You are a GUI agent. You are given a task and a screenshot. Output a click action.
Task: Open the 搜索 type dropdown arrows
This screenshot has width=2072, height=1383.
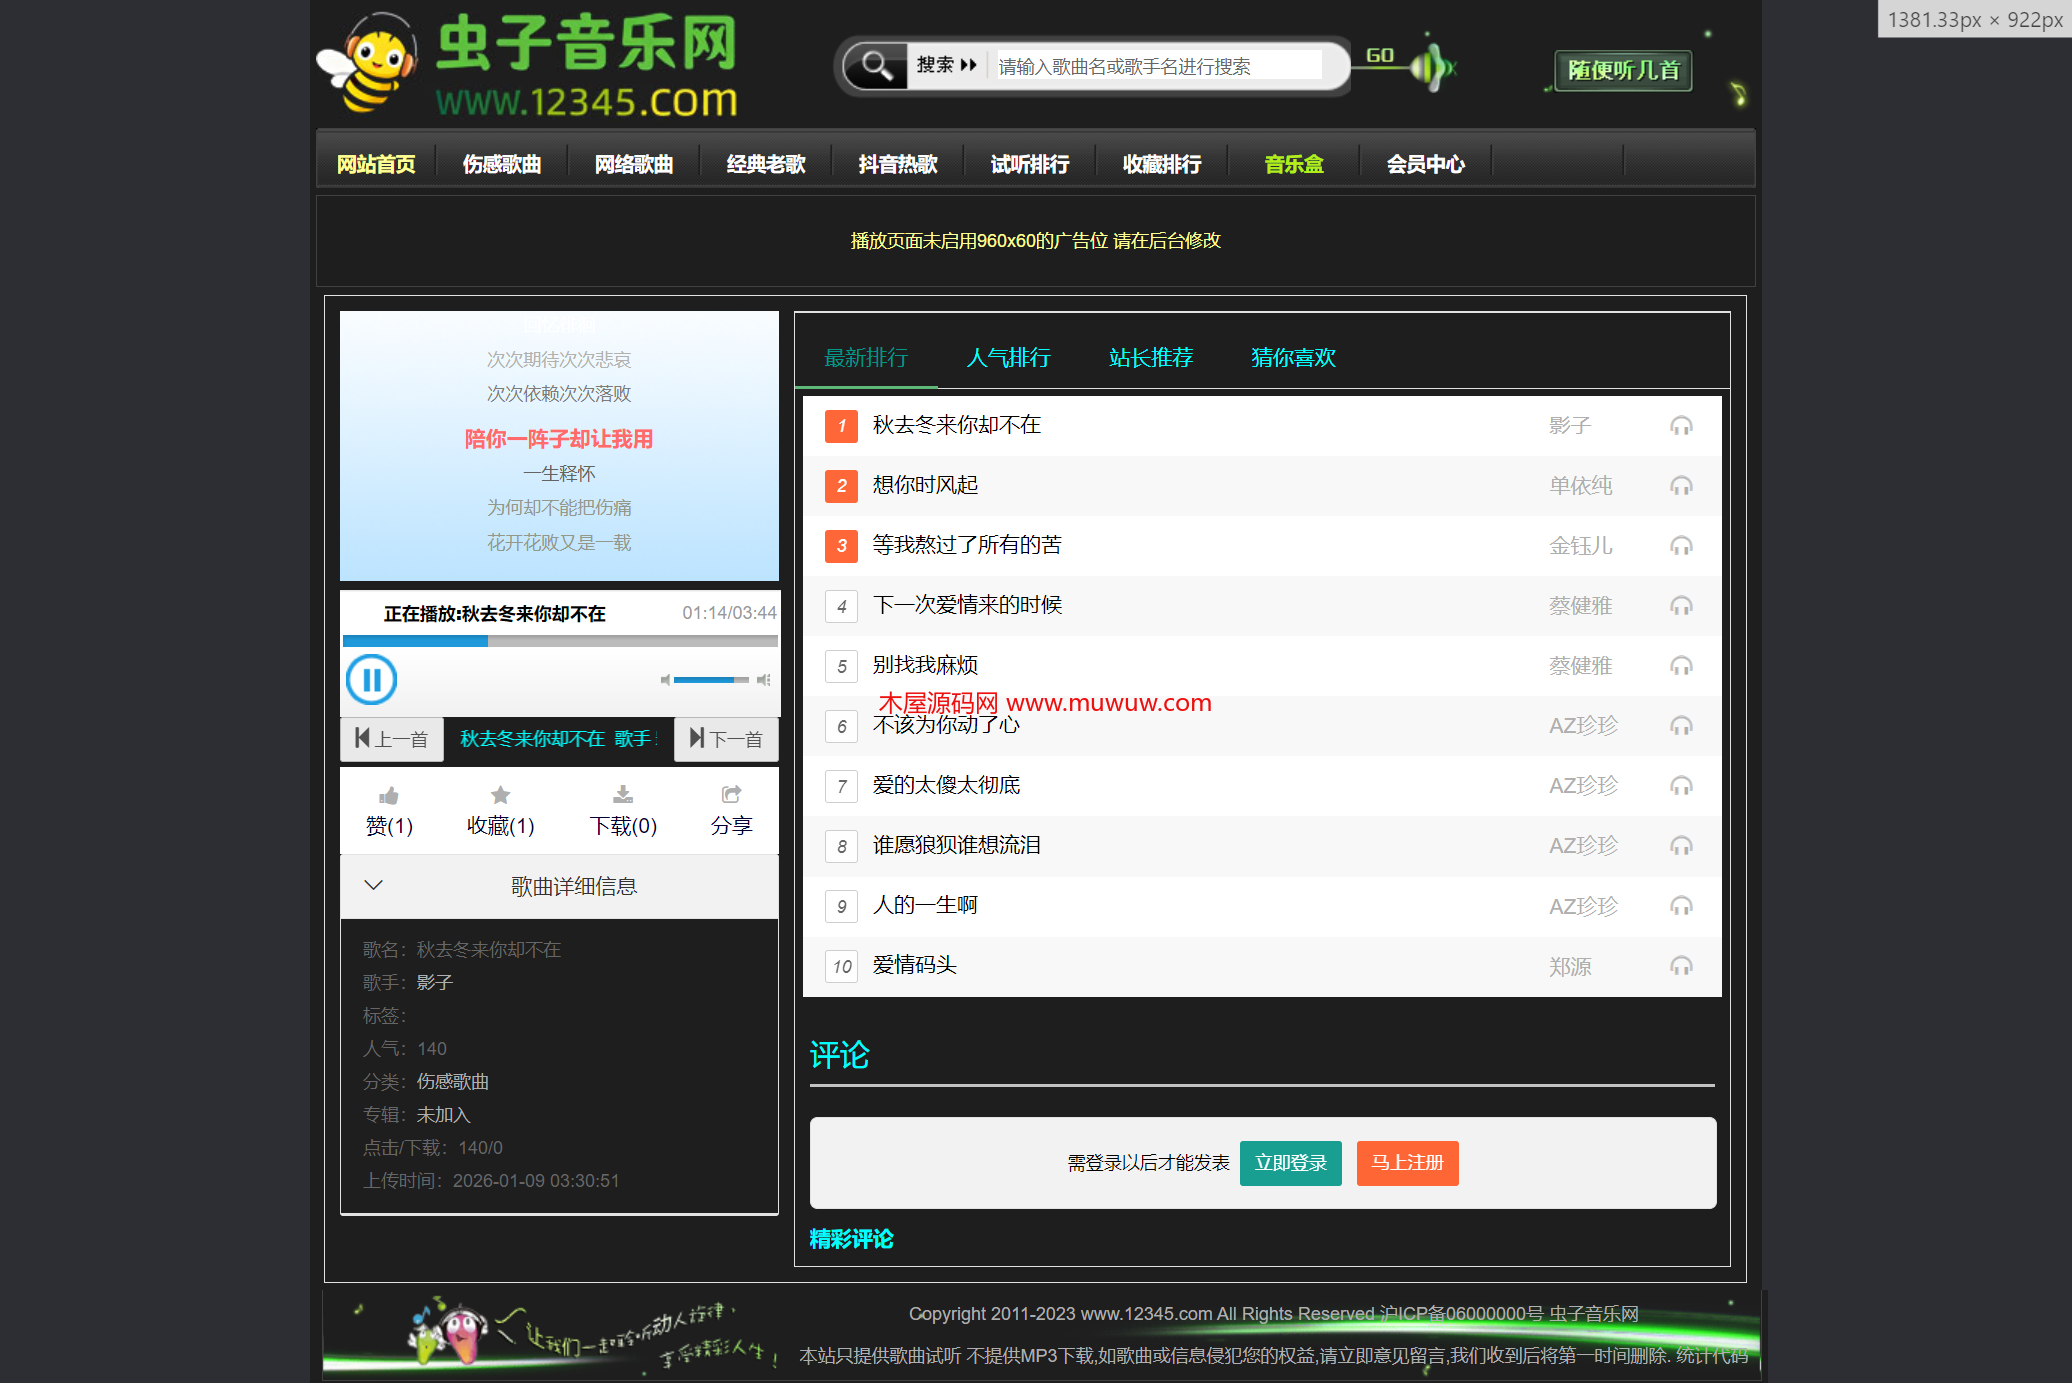[968, 66]
